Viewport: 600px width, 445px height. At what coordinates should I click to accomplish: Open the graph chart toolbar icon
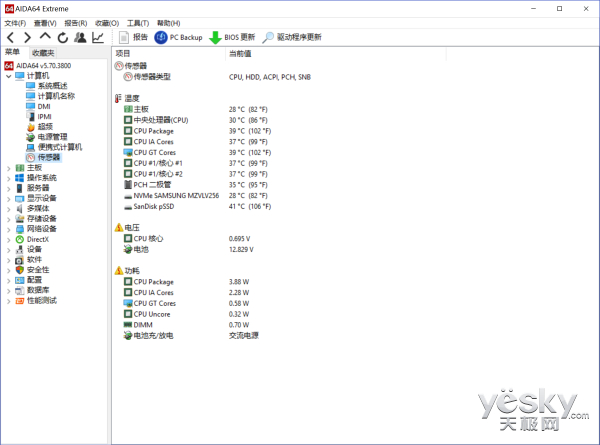[98, 37]
